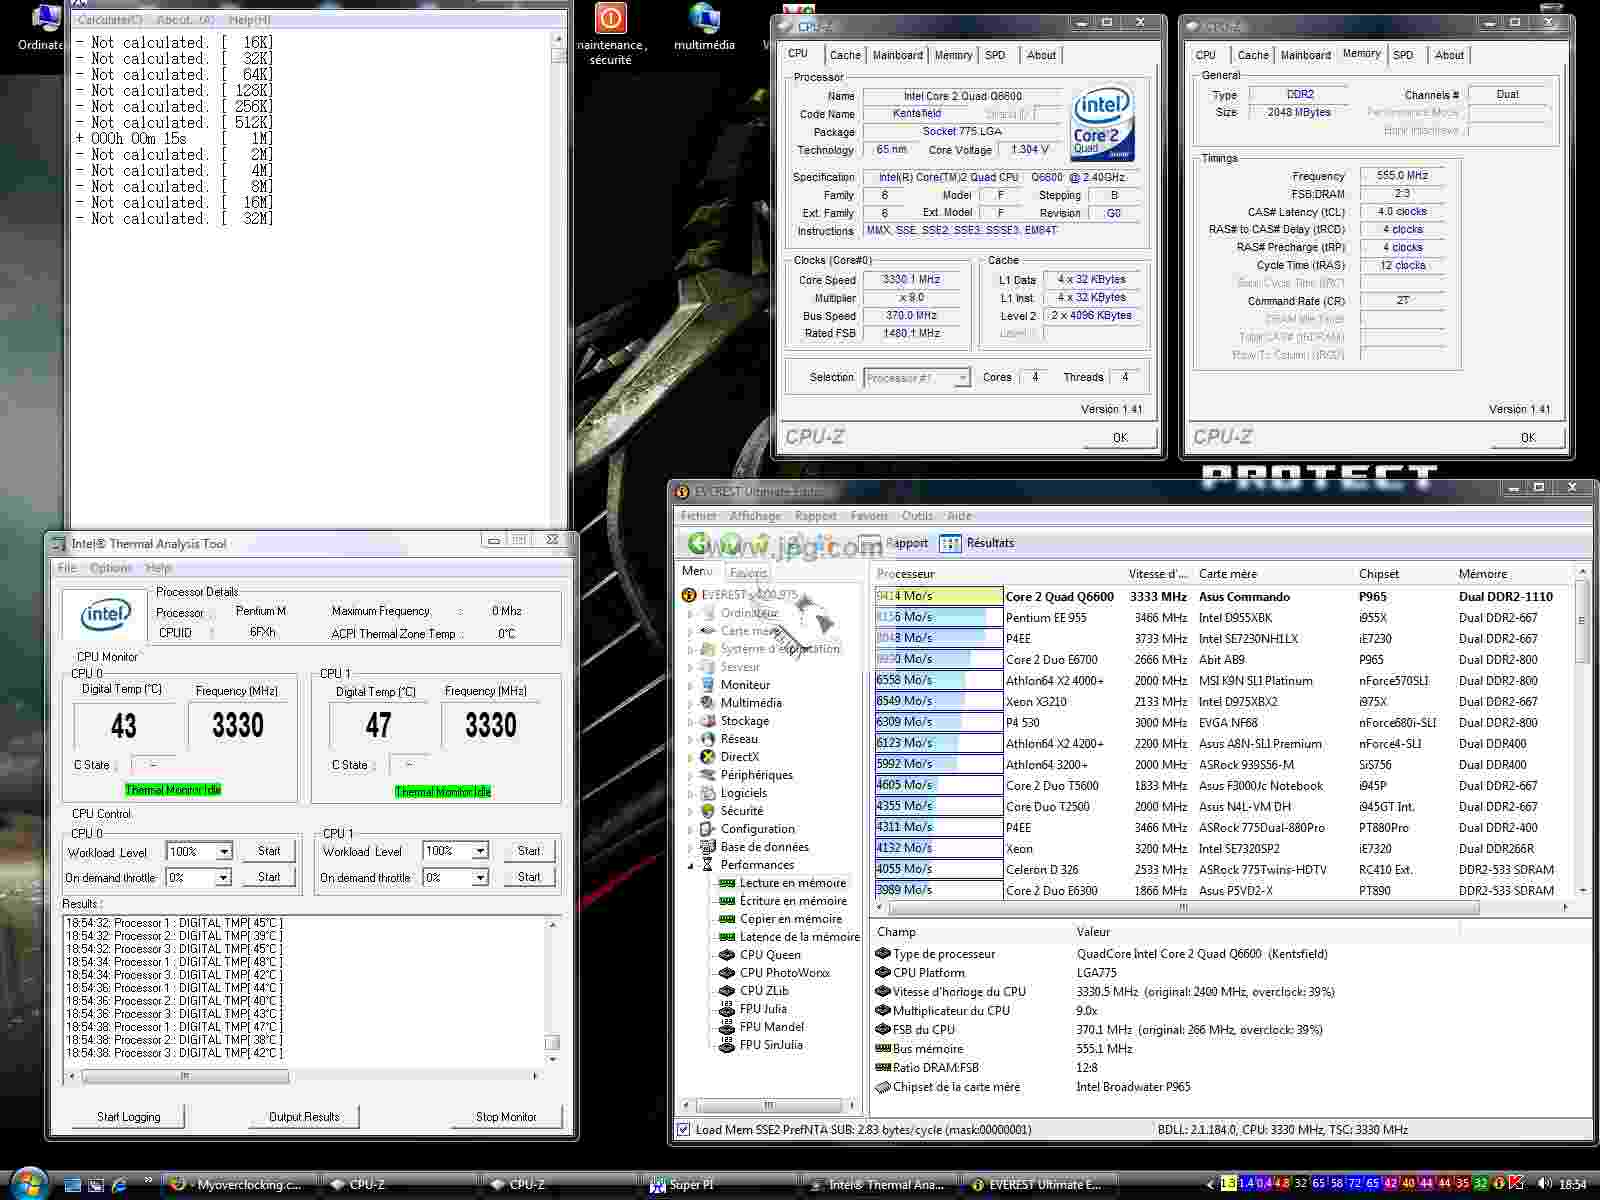Open the CPU Queen benchmark

[x=770, y=955]
